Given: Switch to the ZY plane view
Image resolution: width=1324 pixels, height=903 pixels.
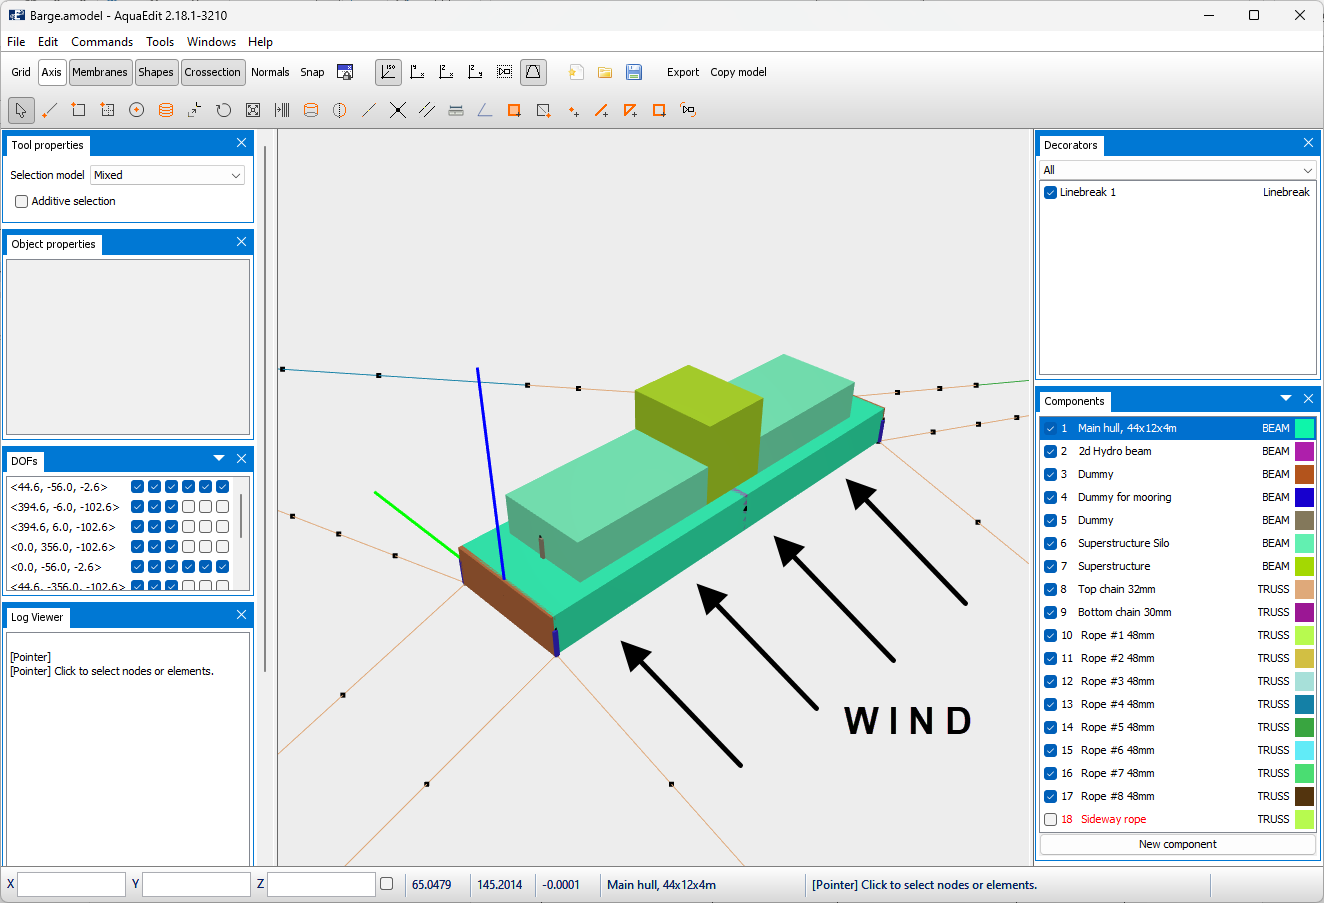Looking at the screenshot, I should 476,72.
